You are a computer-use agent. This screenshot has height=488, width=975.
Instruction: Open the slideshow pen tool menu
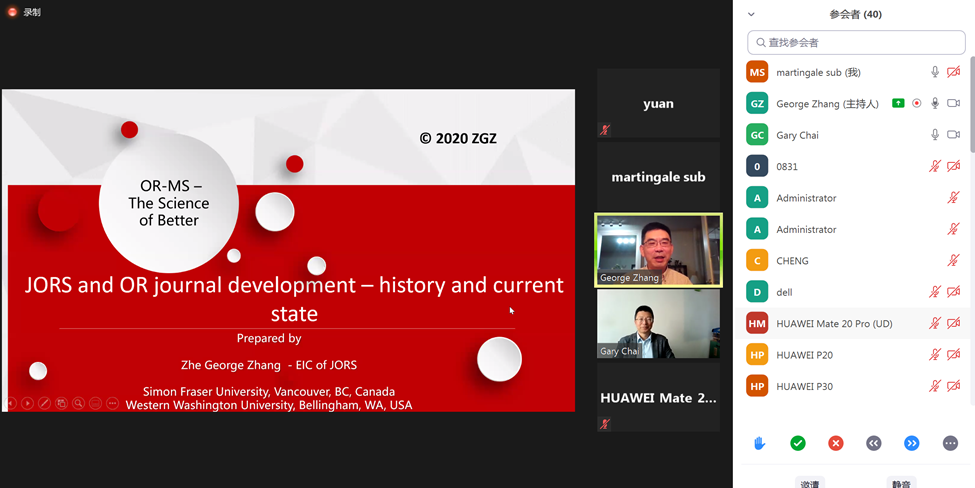point(44,403)
